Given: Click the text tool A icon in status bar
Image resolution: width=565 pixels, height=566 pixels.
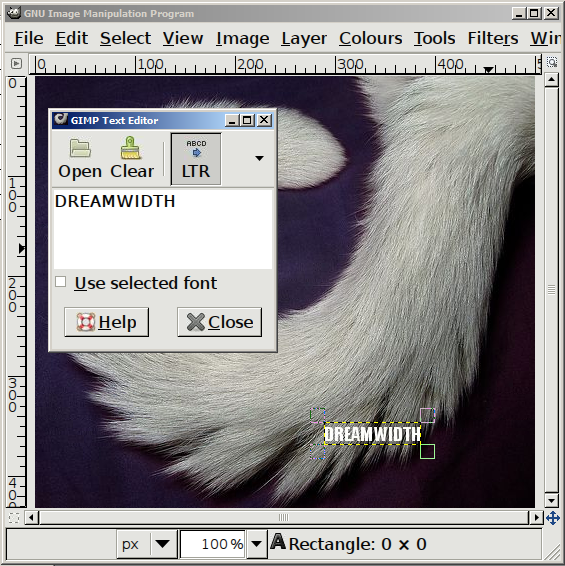Looking at the screenshot, I should (x=278, y=541).
